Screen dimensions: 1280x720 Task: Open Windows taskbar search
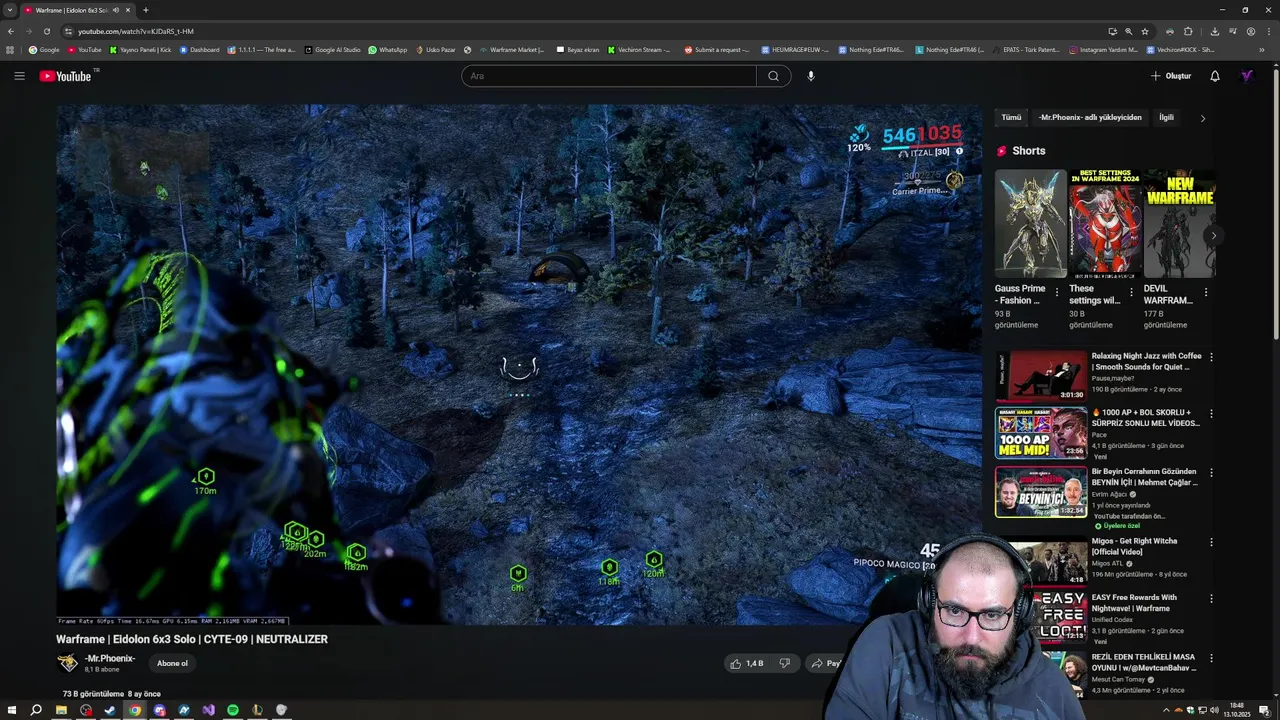[x=36, y=710]
